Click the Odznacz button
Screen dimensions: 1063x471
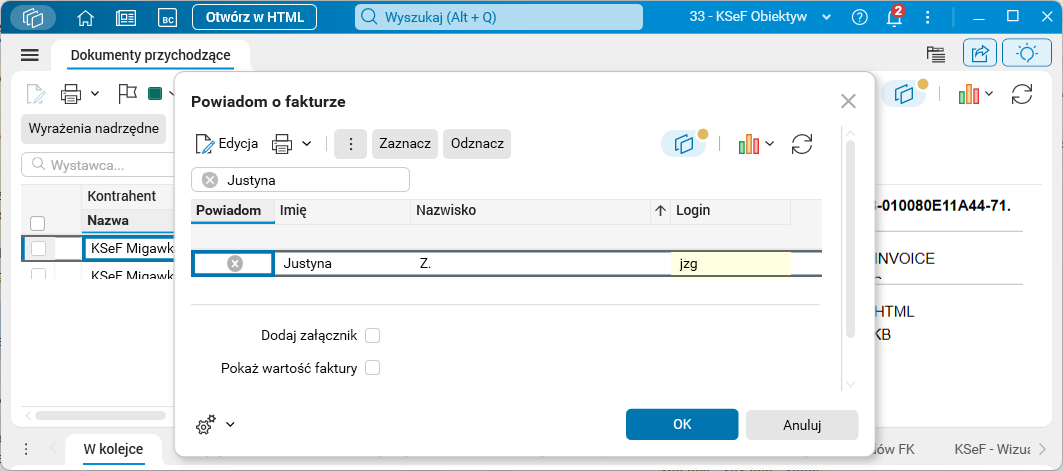477,144
